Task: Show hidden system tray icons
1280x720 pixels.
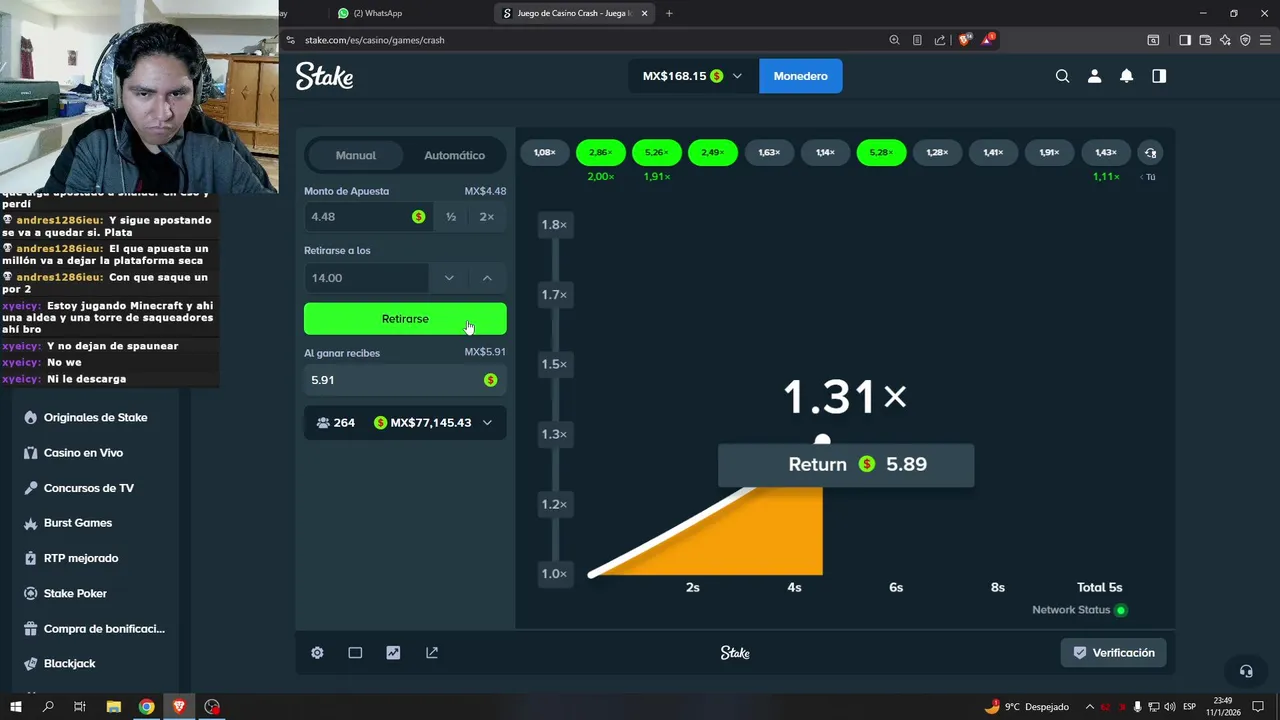Action: pos(1090,707)
